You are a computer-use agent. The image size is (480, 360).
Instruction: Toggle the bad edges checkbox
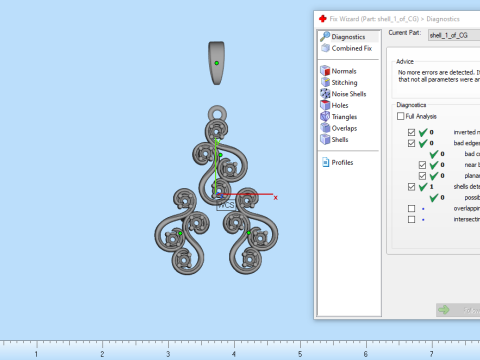[411, 143]
